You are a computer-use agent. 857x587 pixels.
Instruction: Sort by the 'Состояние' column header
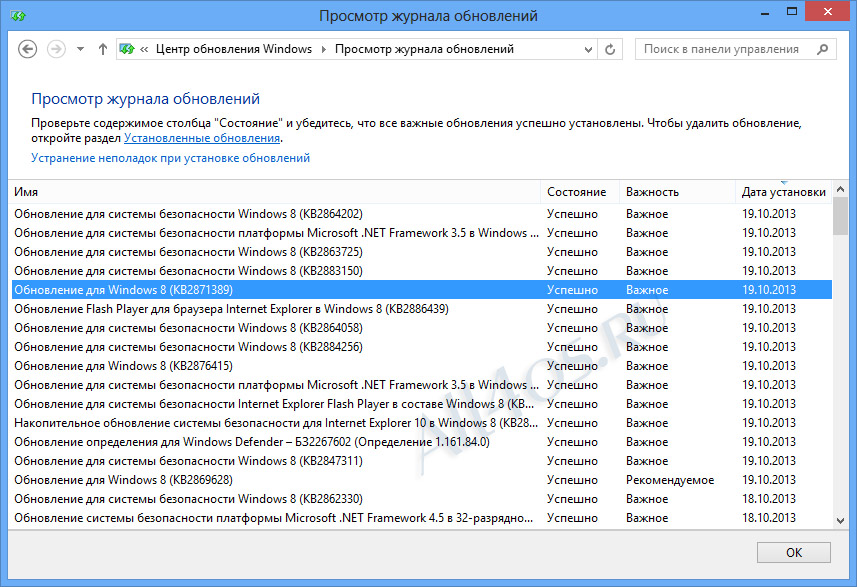click(x=580, y=192)
